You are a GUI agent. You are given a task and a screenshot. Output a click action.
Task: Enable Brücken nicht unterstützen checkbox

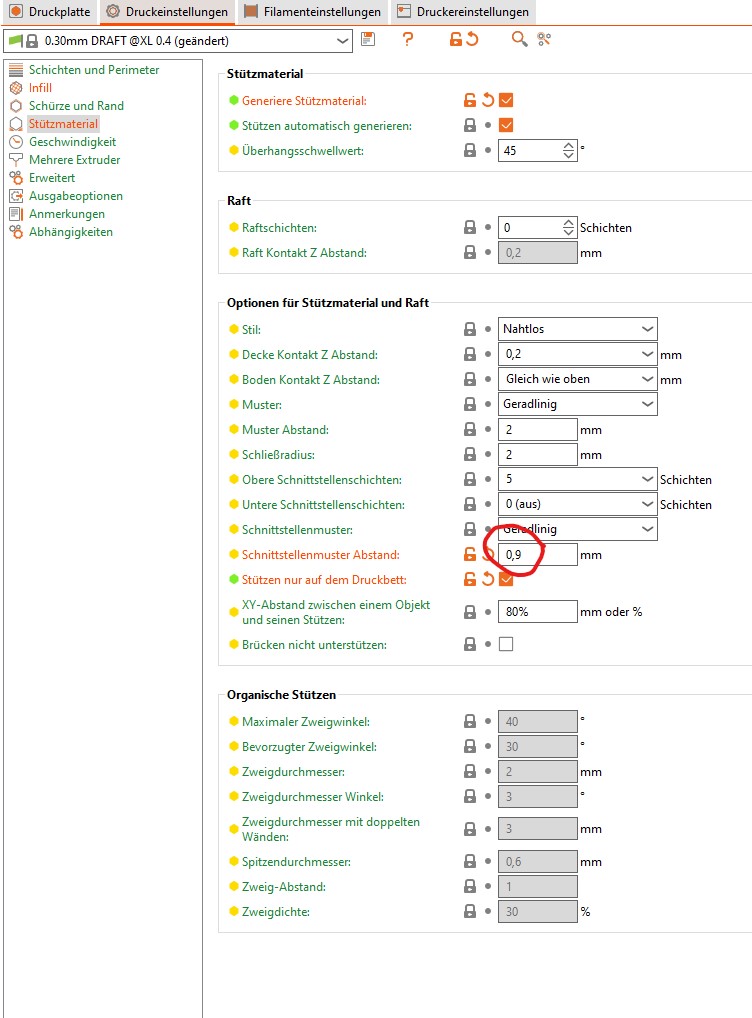[506, 644]
